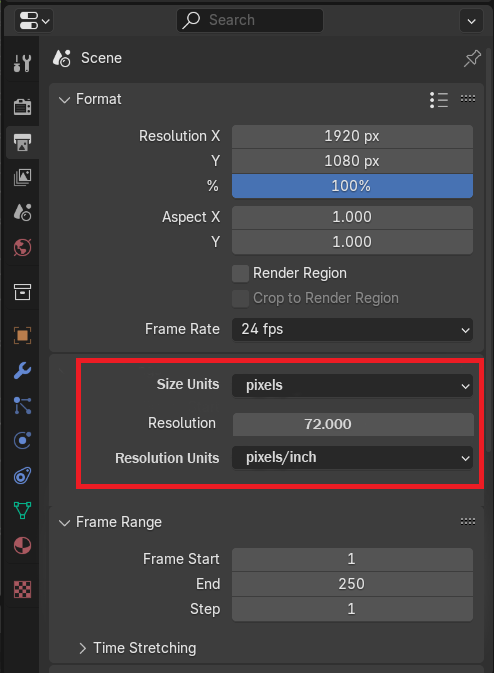Open the editor type selector menu

point(33,20)
